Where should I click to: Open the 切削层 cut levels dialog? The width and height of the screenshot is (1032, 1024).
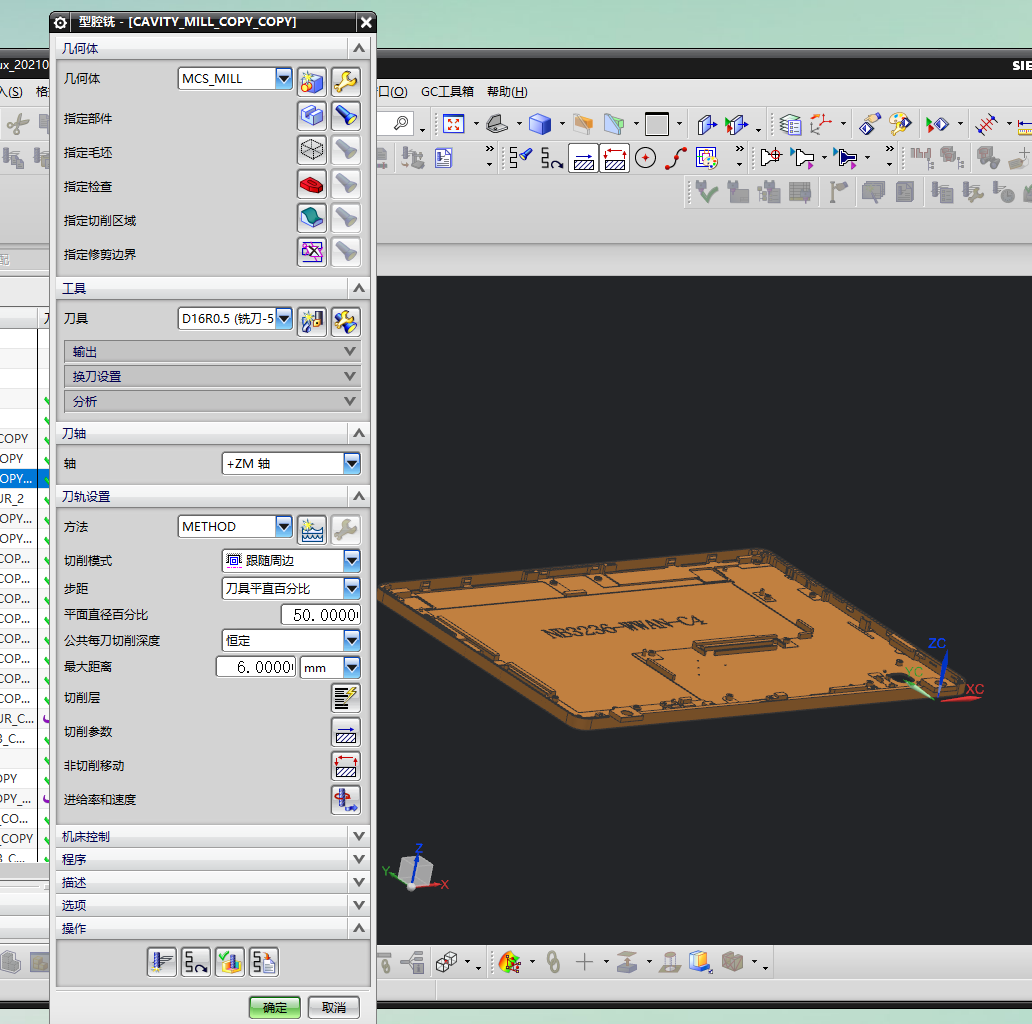click(345, 698)
